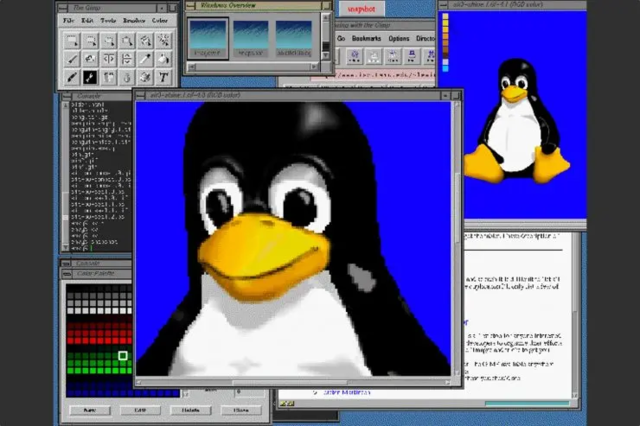Pick the light blue swatch in small Tux window
The height and width of the screenshot is (426, 640).
tap(445, 69)
